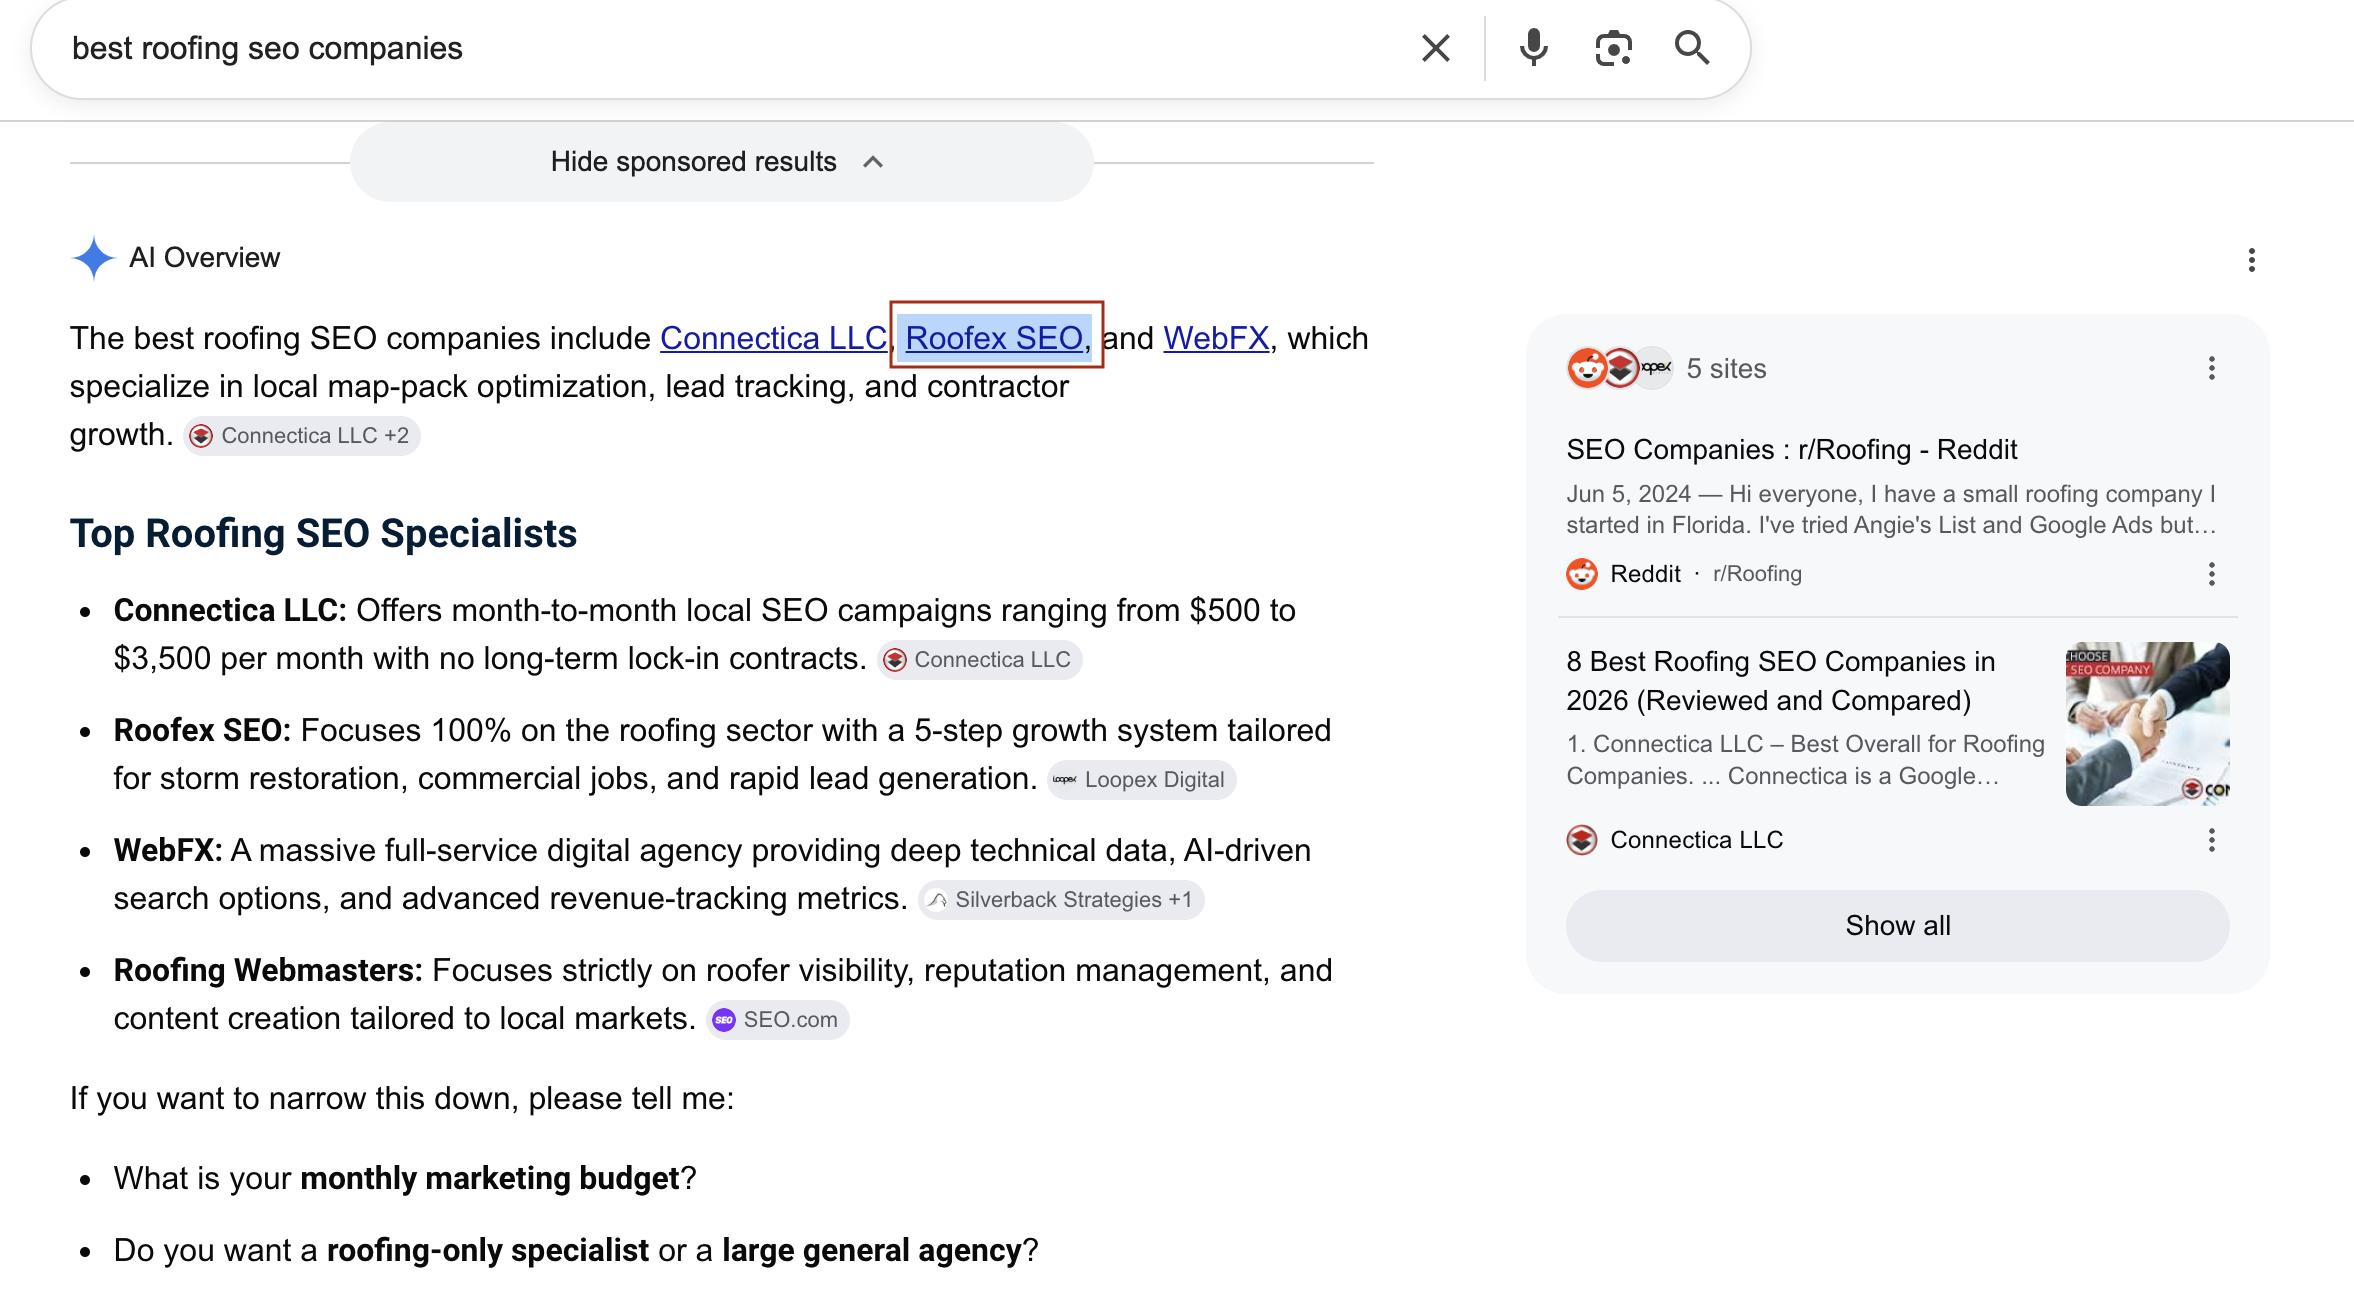Click the handshake thumbnail for Connectica article
Screen dimensions: 2354x1296
click(2147, 724)
